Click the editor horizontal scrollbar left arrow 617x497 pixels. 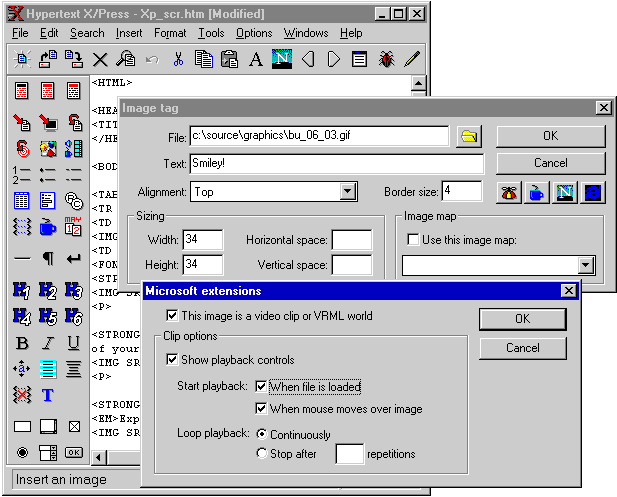coord(99,458)
